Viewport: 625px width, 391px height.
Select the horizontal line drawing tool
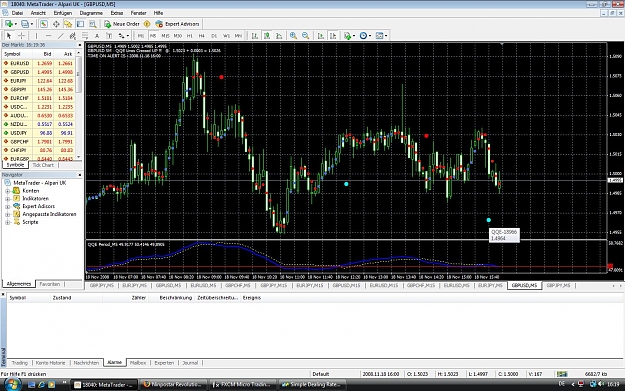(x=48, y=36)
